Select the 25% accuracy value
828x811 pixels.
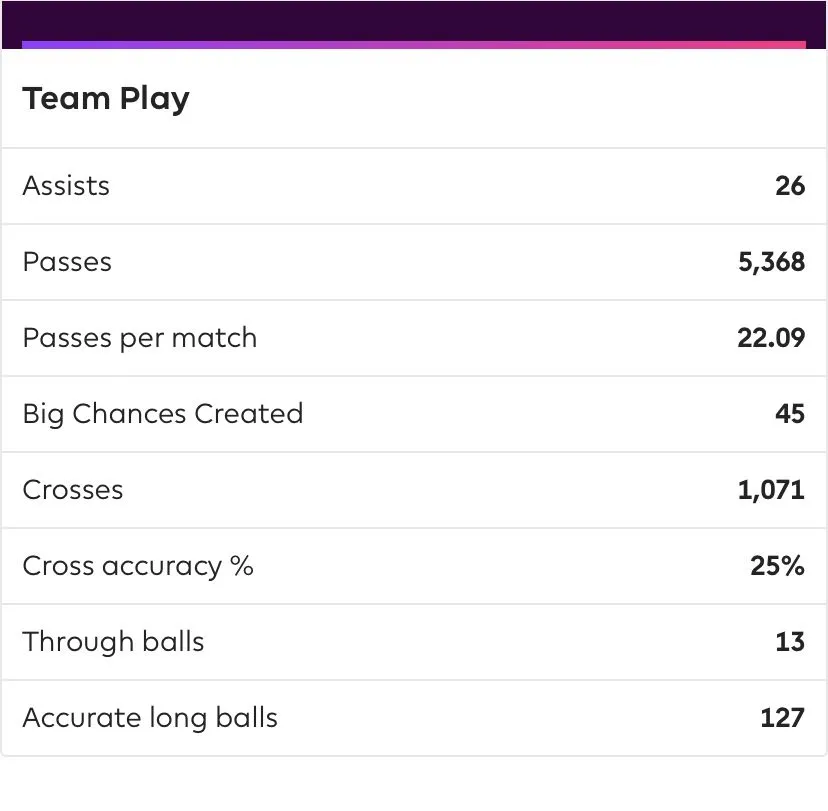pos(777,566)
